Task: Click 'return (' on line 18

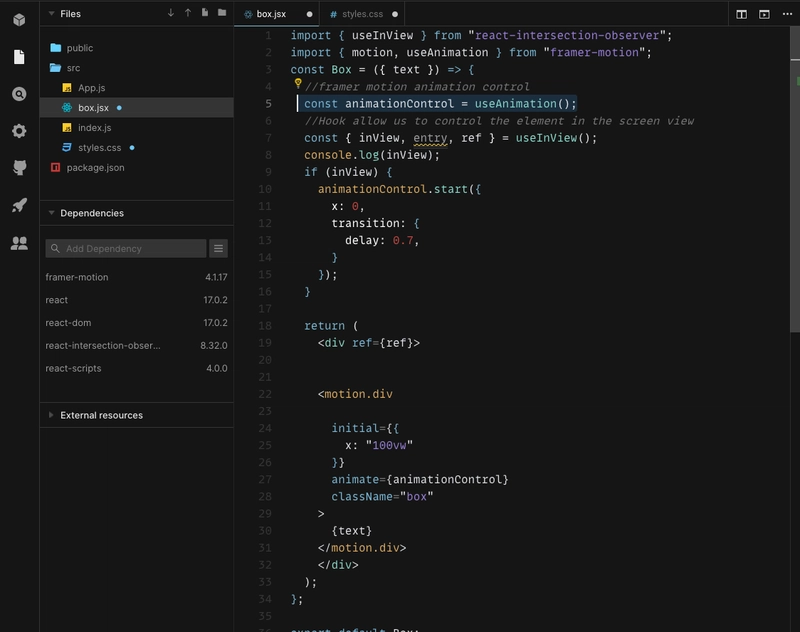Action: click(331, 325)
